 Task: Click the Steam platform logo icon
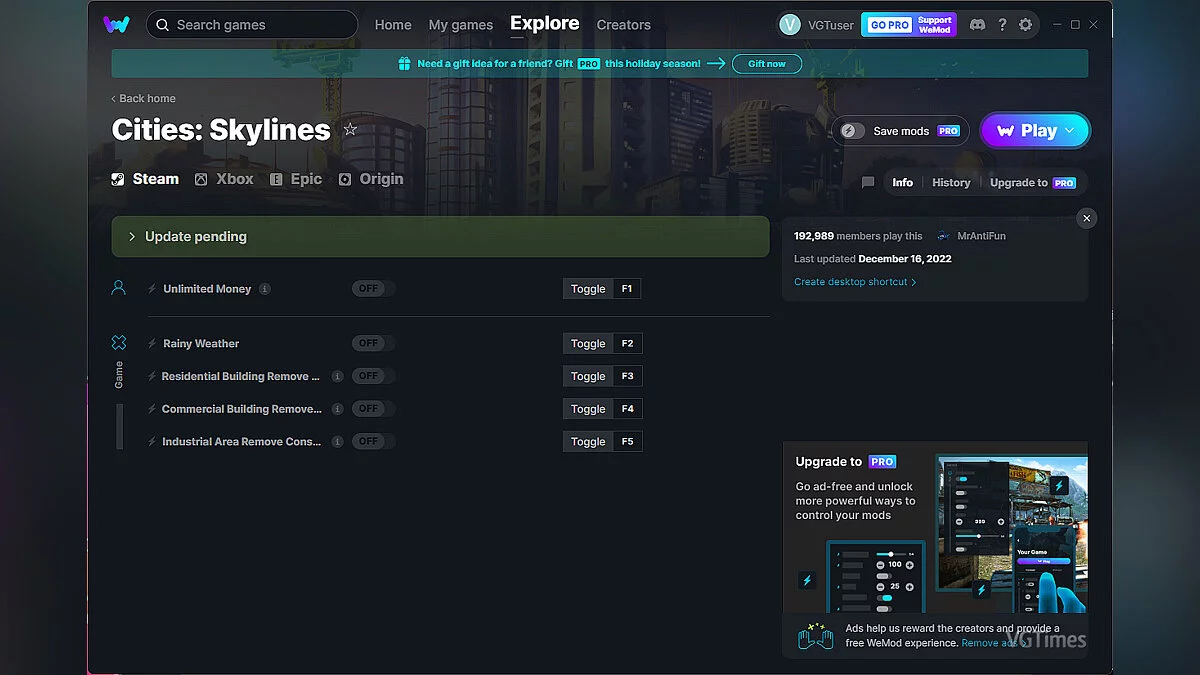pyautogui.click(x=118, y=180)
